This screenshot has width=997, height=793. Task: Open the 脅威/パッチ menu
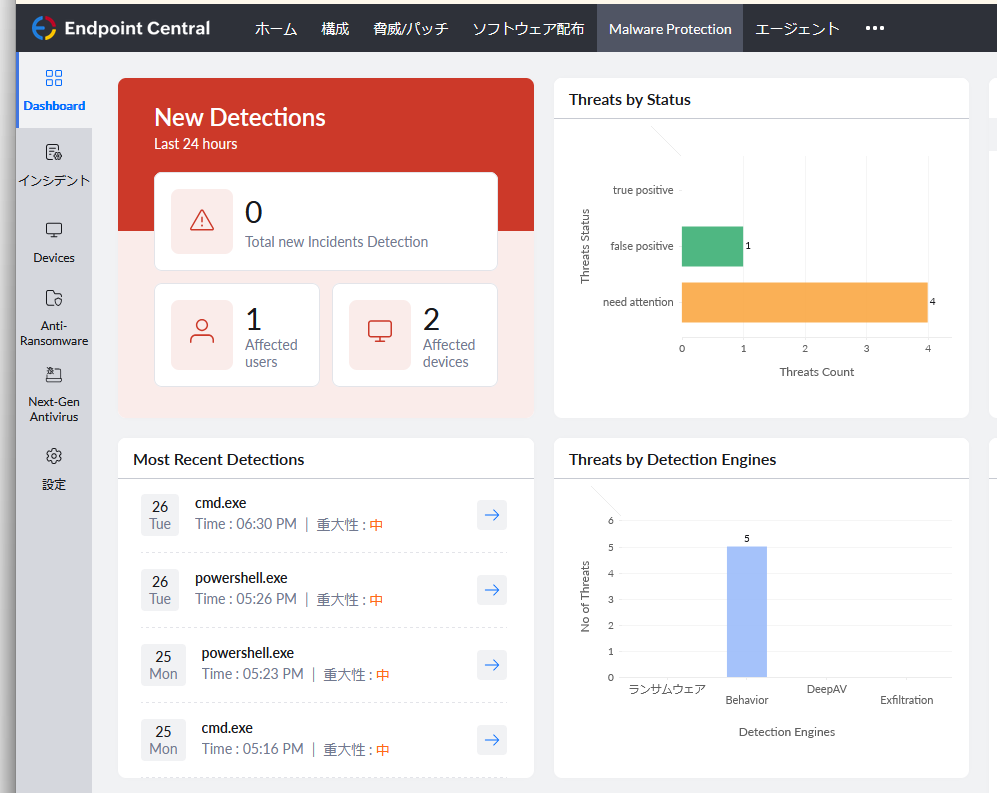[x=411, y=29]
